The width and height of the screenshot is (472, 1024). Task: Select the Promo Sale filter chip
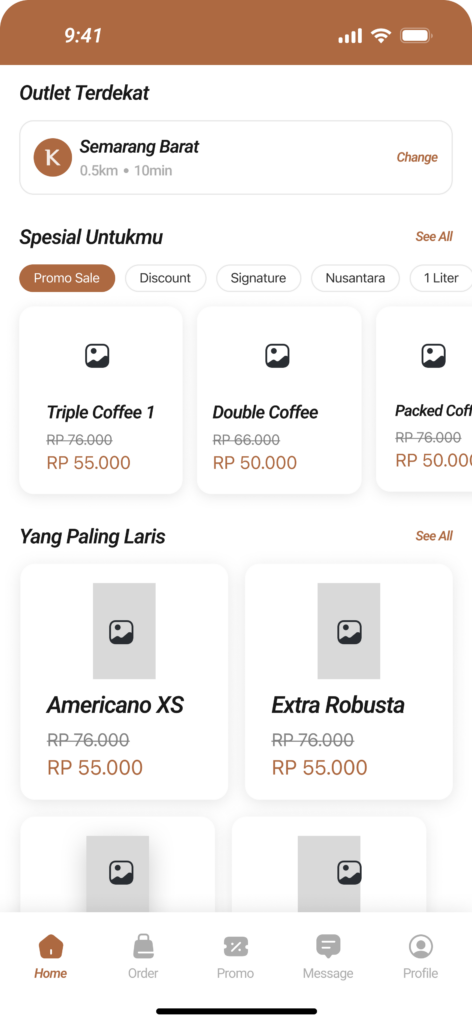coord(67,278)
